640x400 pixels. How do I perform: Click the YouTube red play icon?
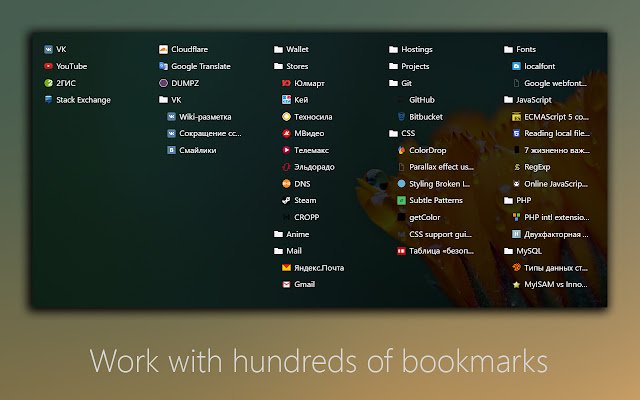pyautogui.click(x=49, y=66)
